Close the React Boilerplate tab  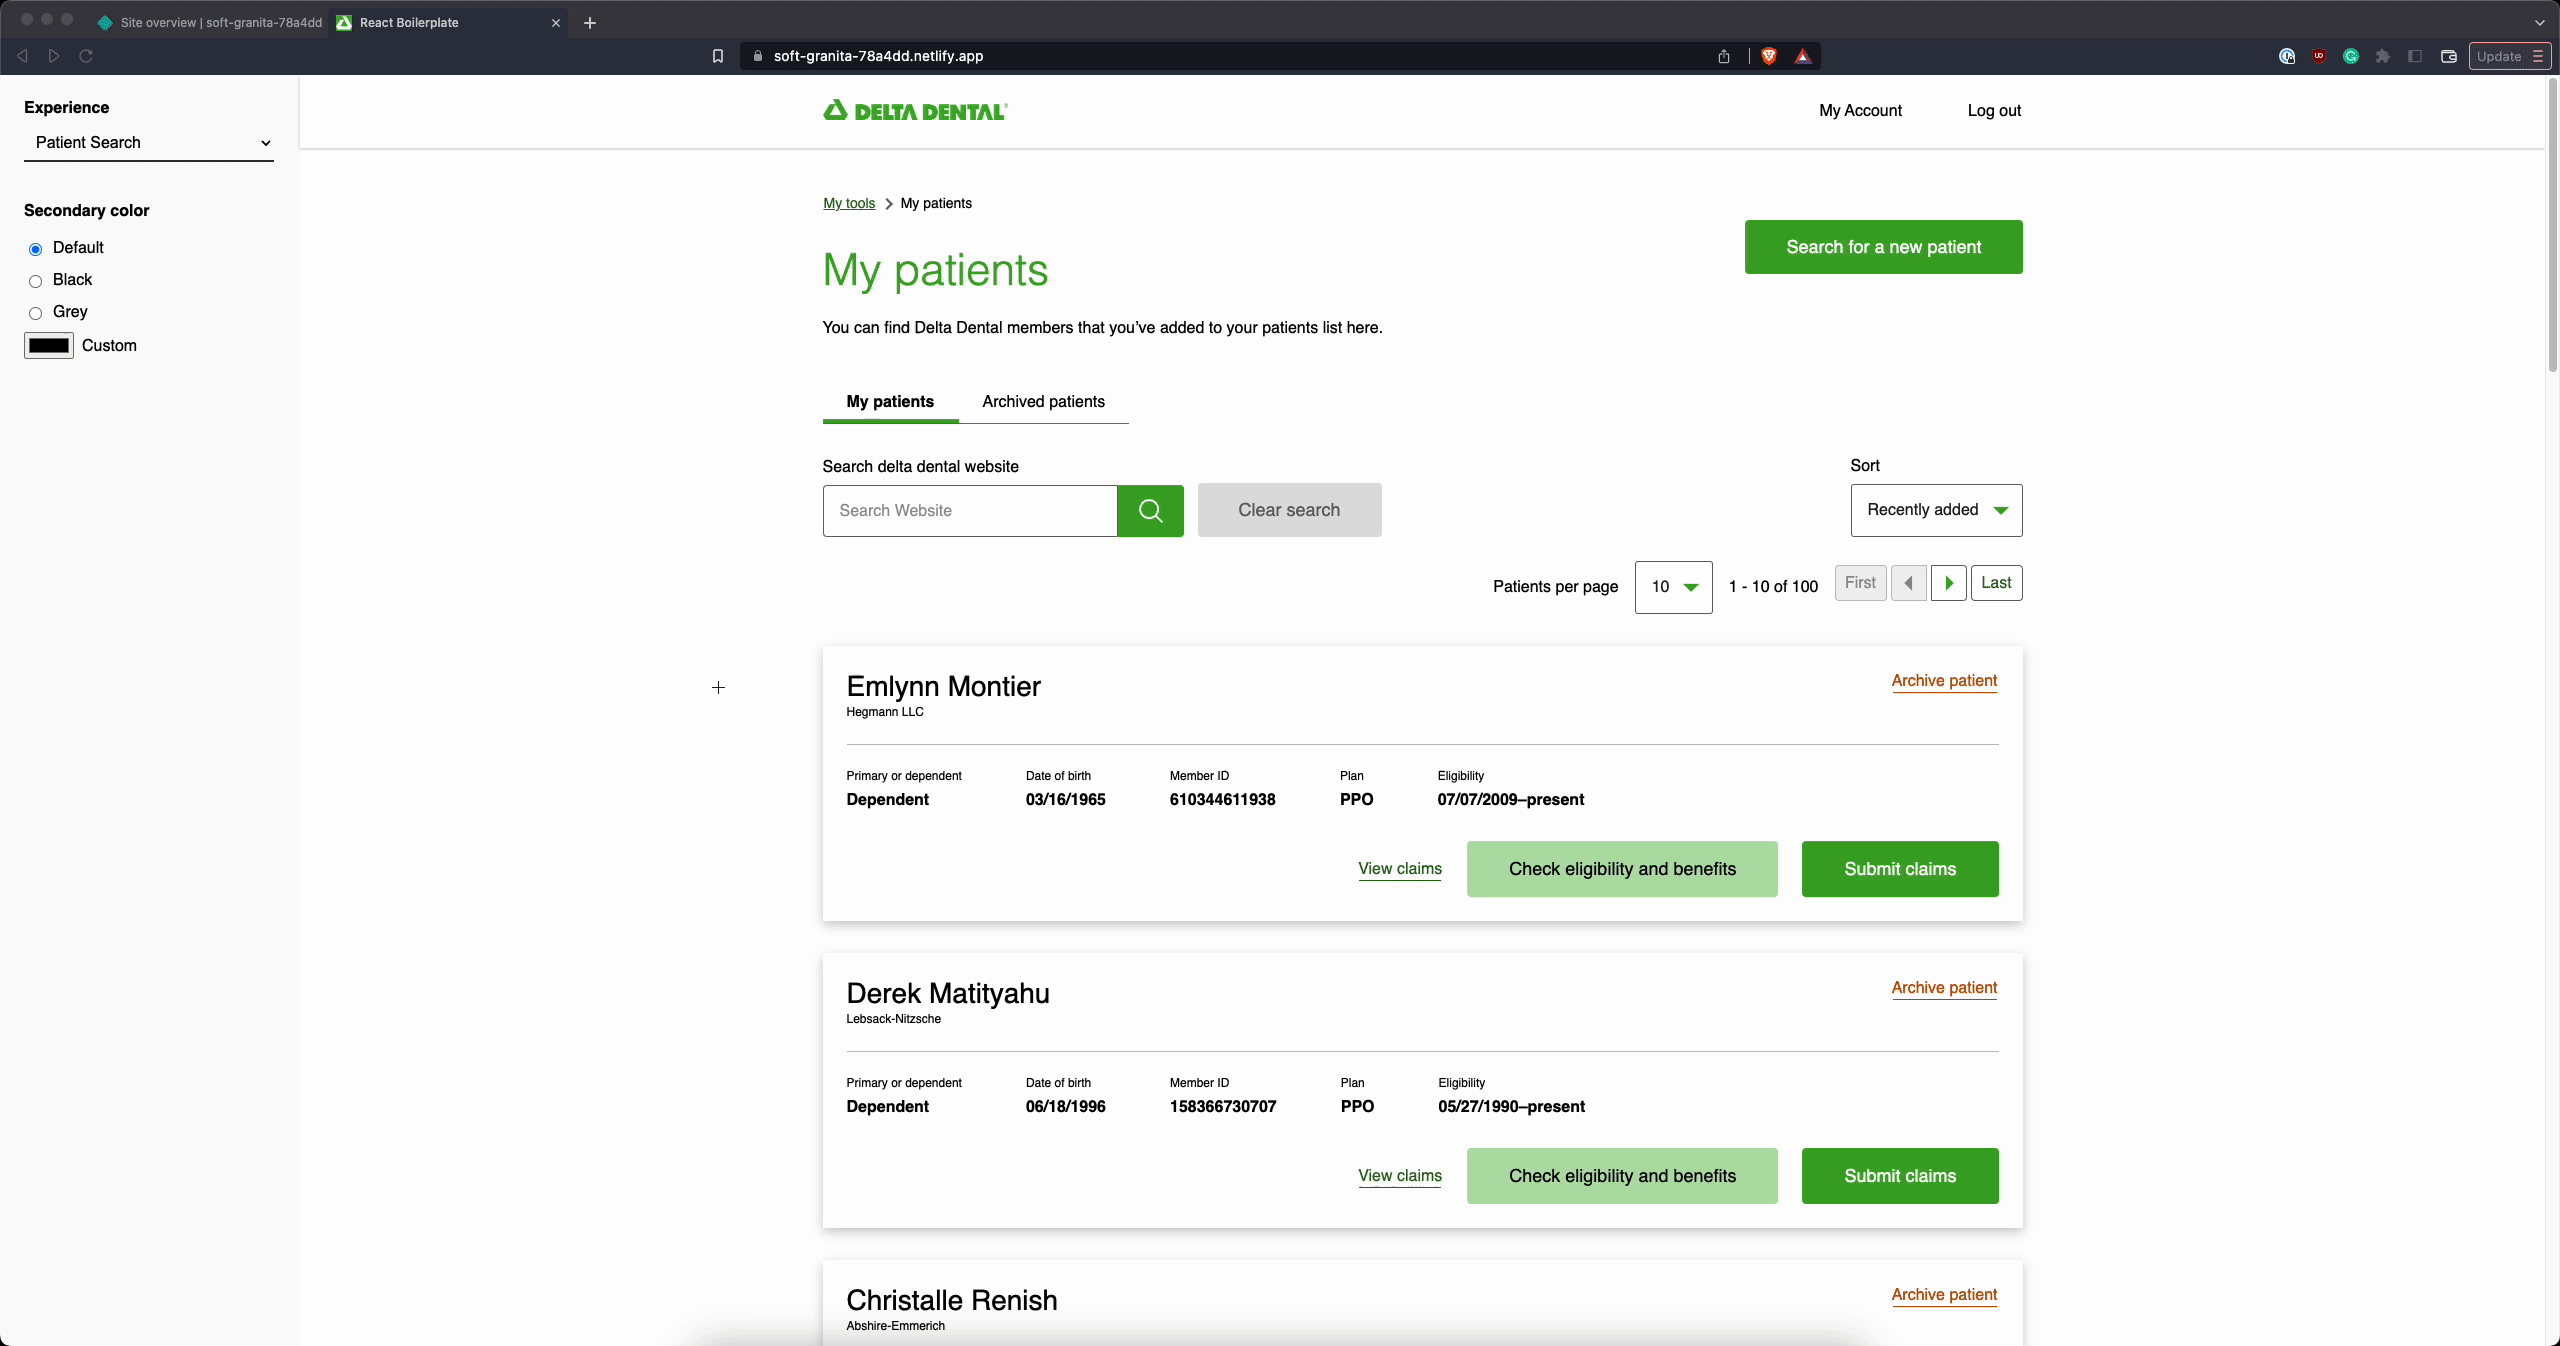point(556,23)
